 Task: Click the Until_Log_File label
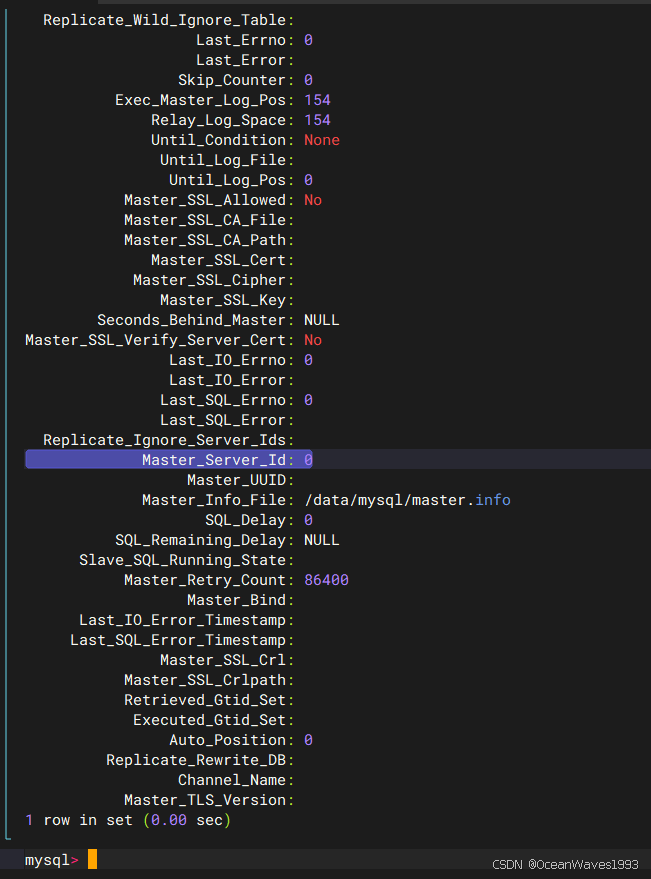click(x=223, y=160)
